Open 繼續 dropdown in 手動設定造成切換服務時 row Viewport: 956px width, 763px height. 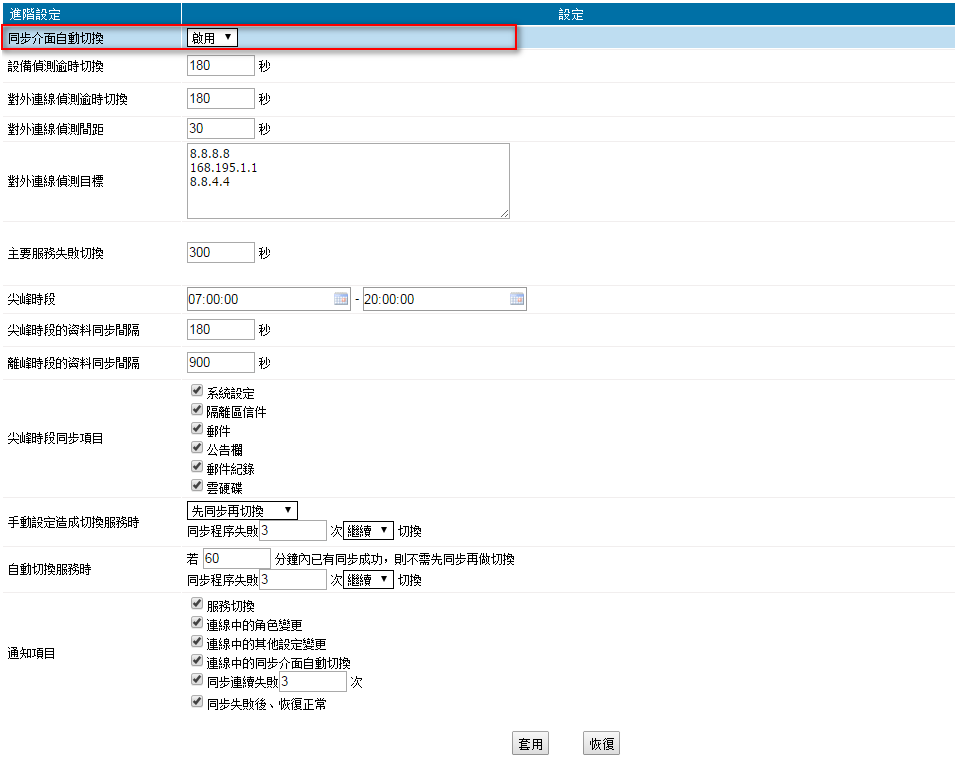(368, 530)
